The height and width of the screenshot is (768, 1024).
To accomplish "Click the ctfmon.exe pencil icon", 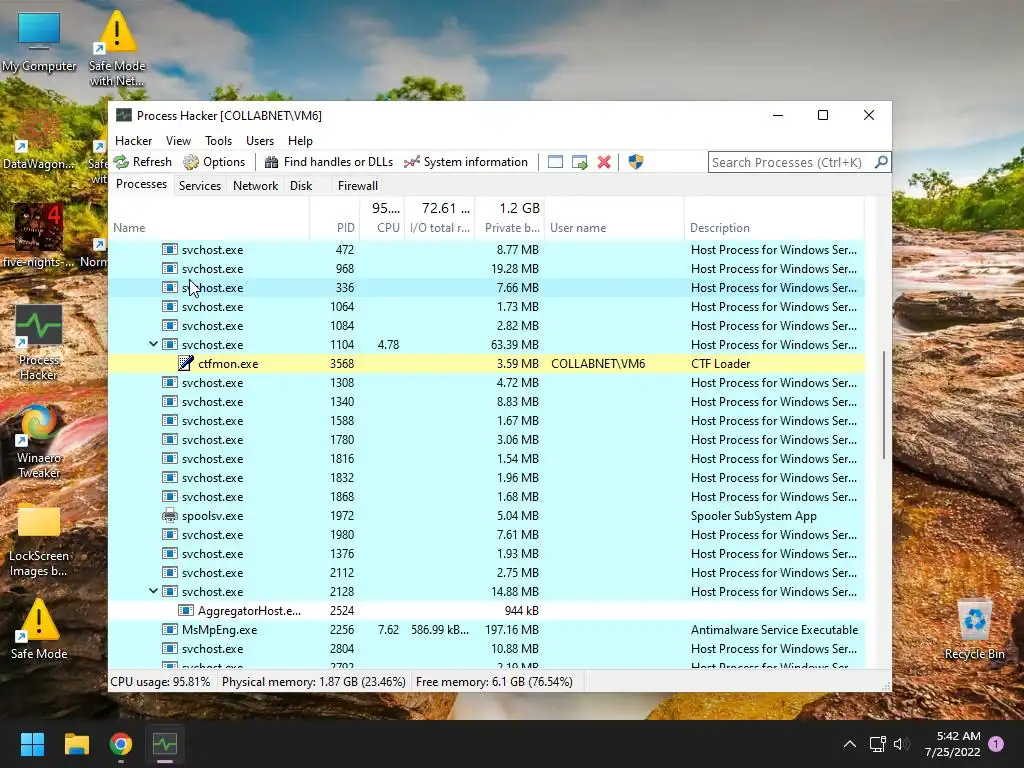I will 185,363.
